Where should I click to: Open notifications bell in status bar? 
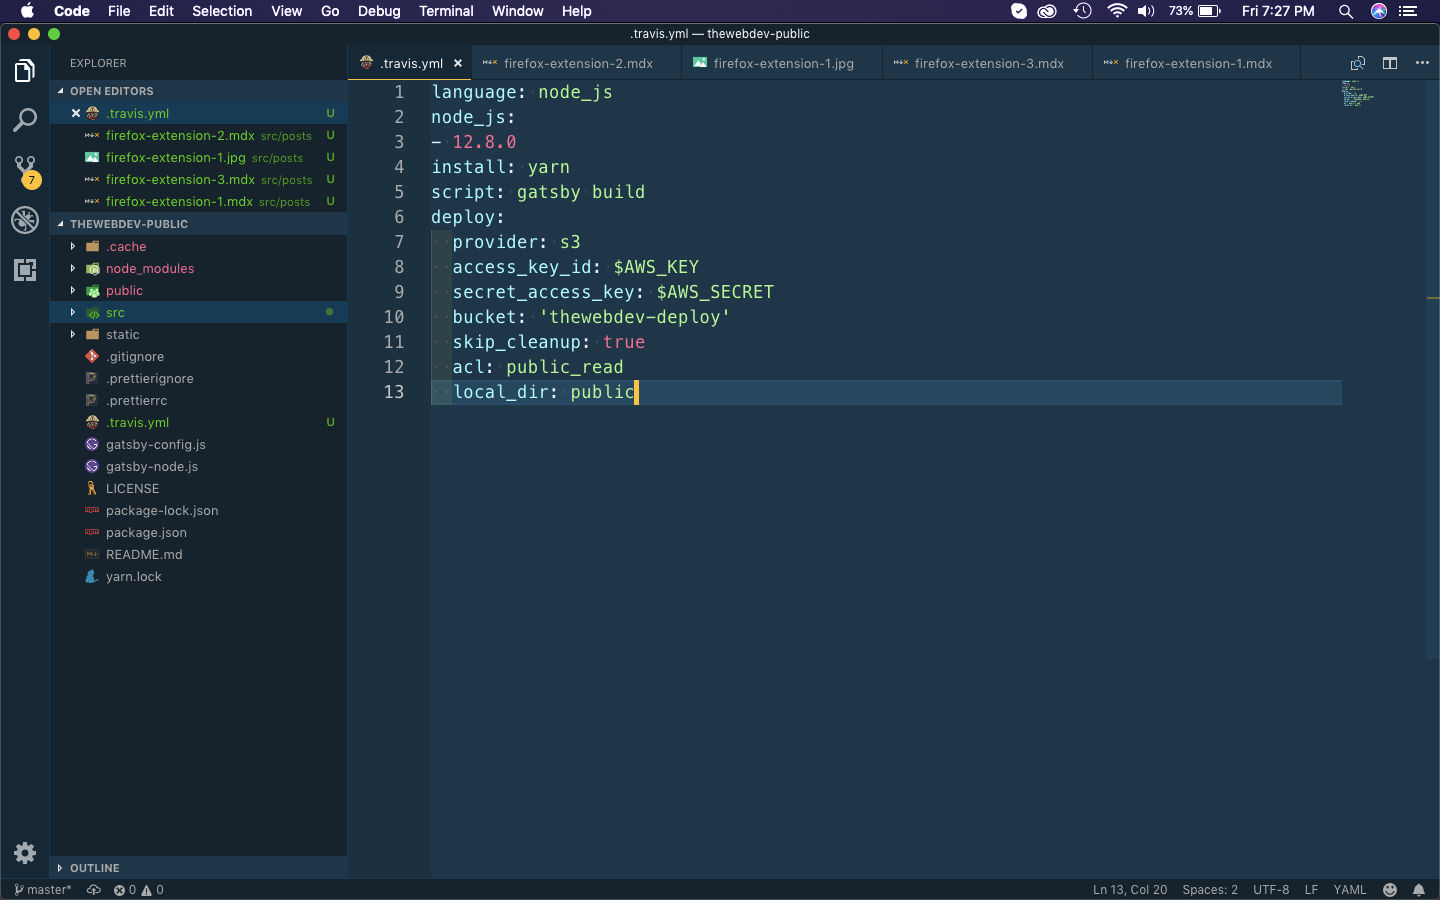click(x=1419, y=890)
